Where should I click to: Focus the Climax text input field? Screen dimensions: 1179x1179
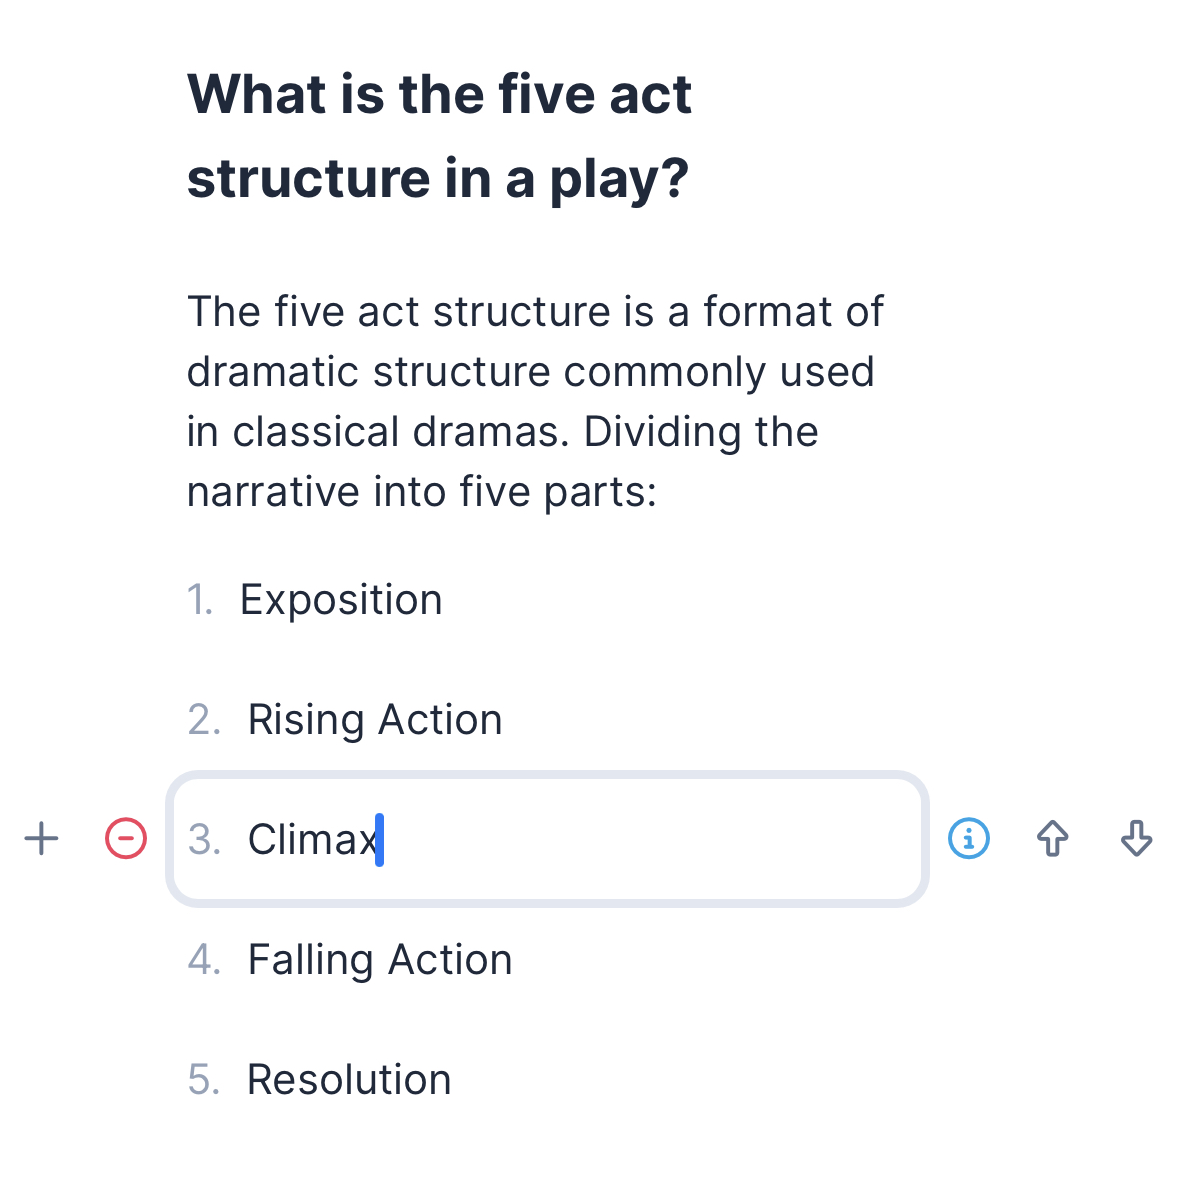pyautogui.click(x=547, y=839)
